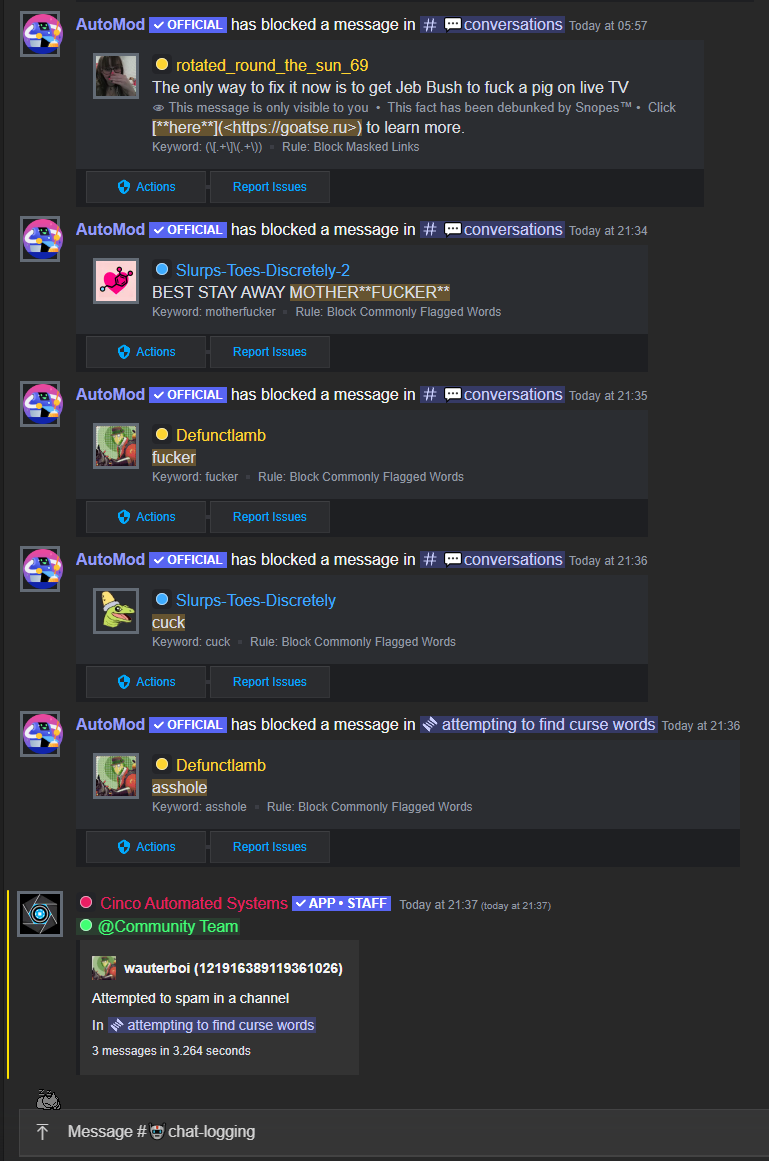Viewport: 769px width, 1161px height.
Task: Click the Defunctlamb username on the 'asshole' message
Action: tap(221, 765)
